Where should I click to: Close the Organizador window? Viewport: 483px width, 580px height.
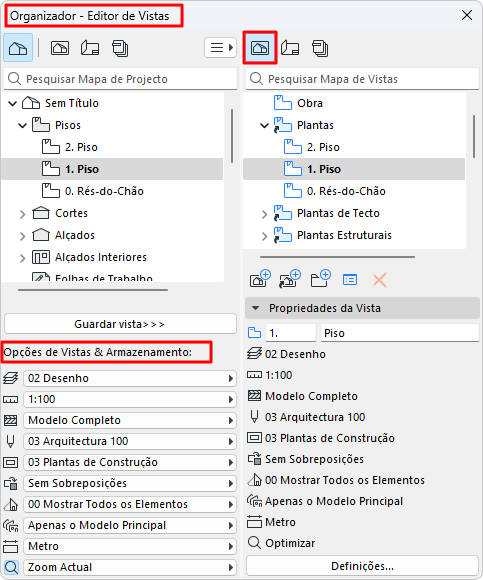pos(467,15)
